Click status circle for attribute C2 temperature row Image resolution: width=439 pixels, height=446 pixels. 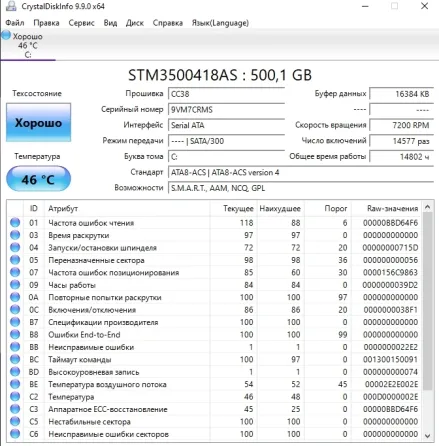click(15, 396)
